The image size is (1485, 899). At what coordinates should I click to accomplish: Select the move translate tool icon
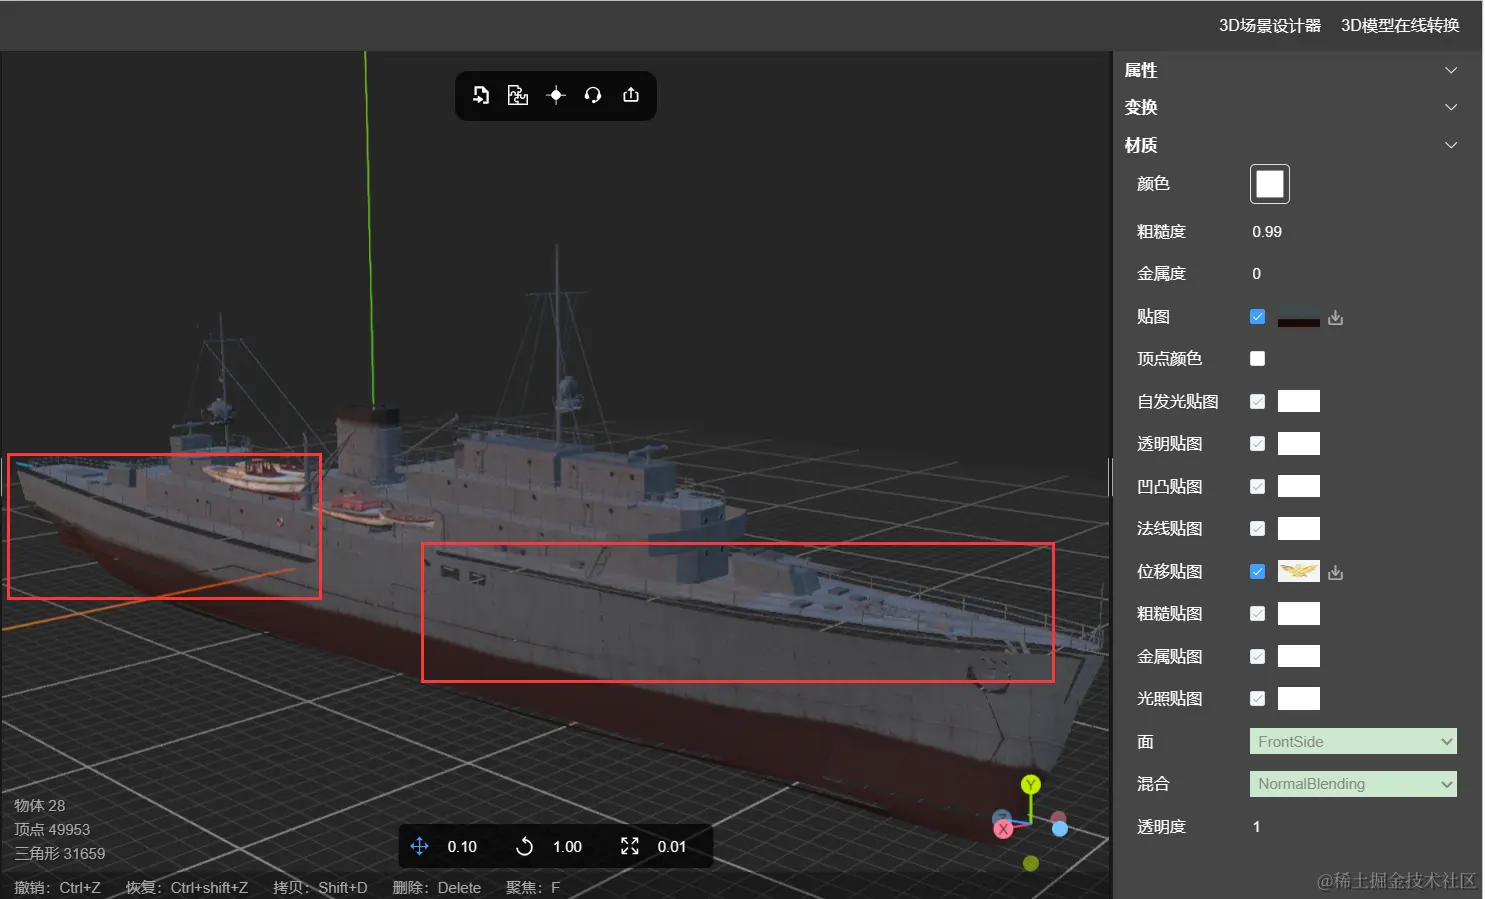tap(419, 847)
